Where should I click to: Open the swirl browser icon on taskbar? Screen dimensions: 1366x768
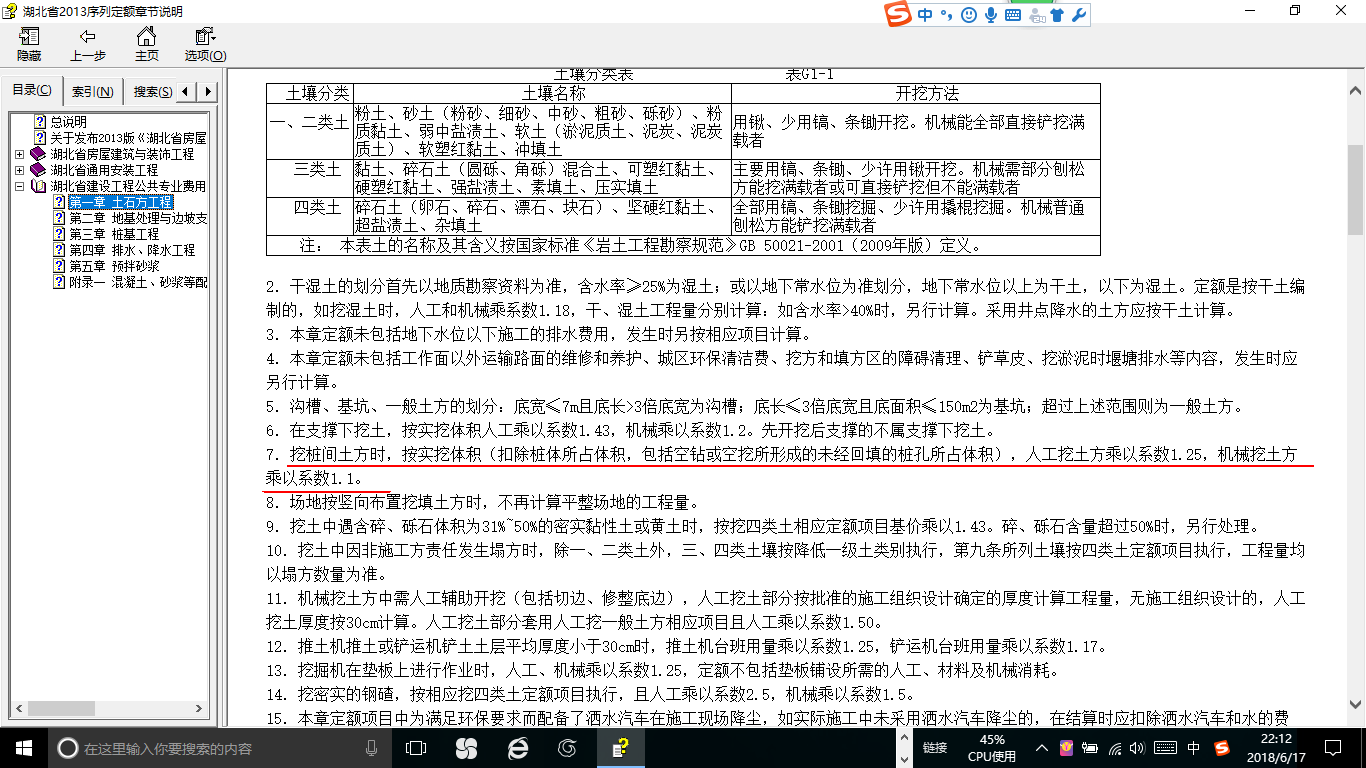pos(568,748)
